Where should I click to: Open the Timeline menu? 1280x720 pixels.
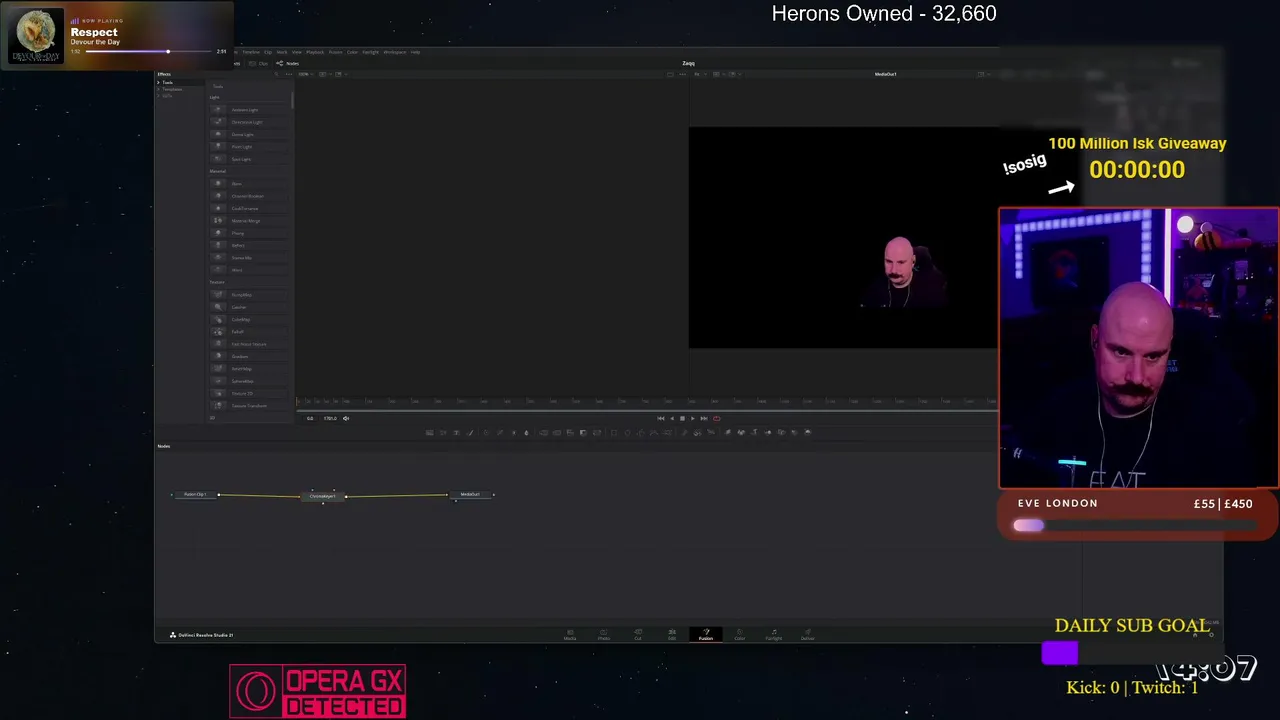click(251, 52)
